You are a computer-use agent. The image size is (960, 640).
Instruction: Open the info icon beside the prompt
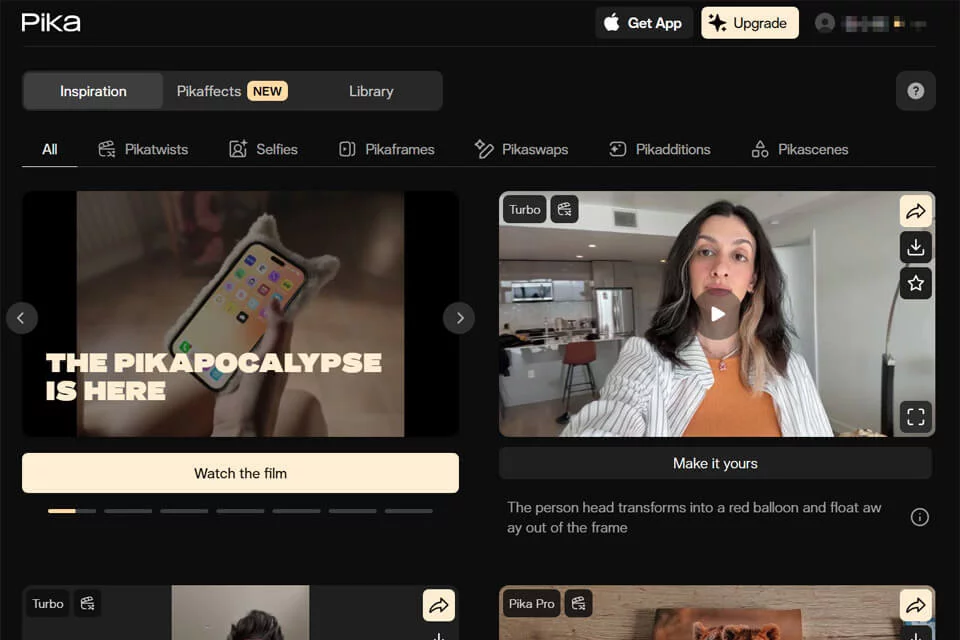point(919,518)
